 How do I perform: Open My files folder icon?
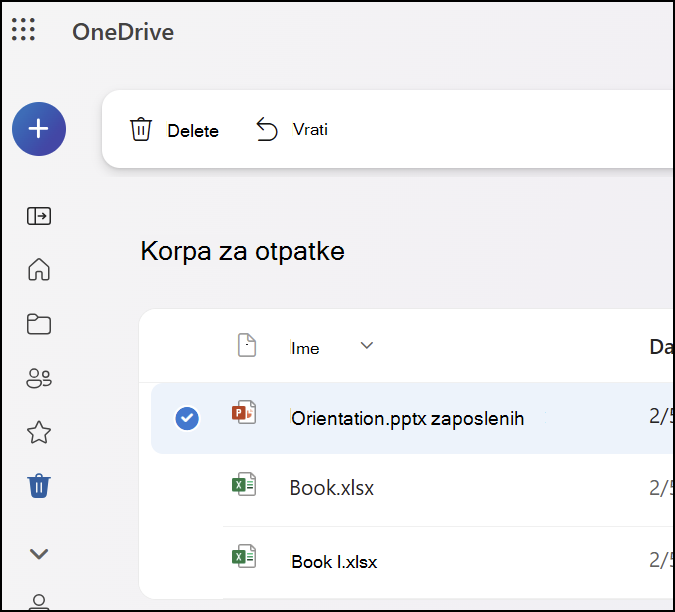point(39,324)
